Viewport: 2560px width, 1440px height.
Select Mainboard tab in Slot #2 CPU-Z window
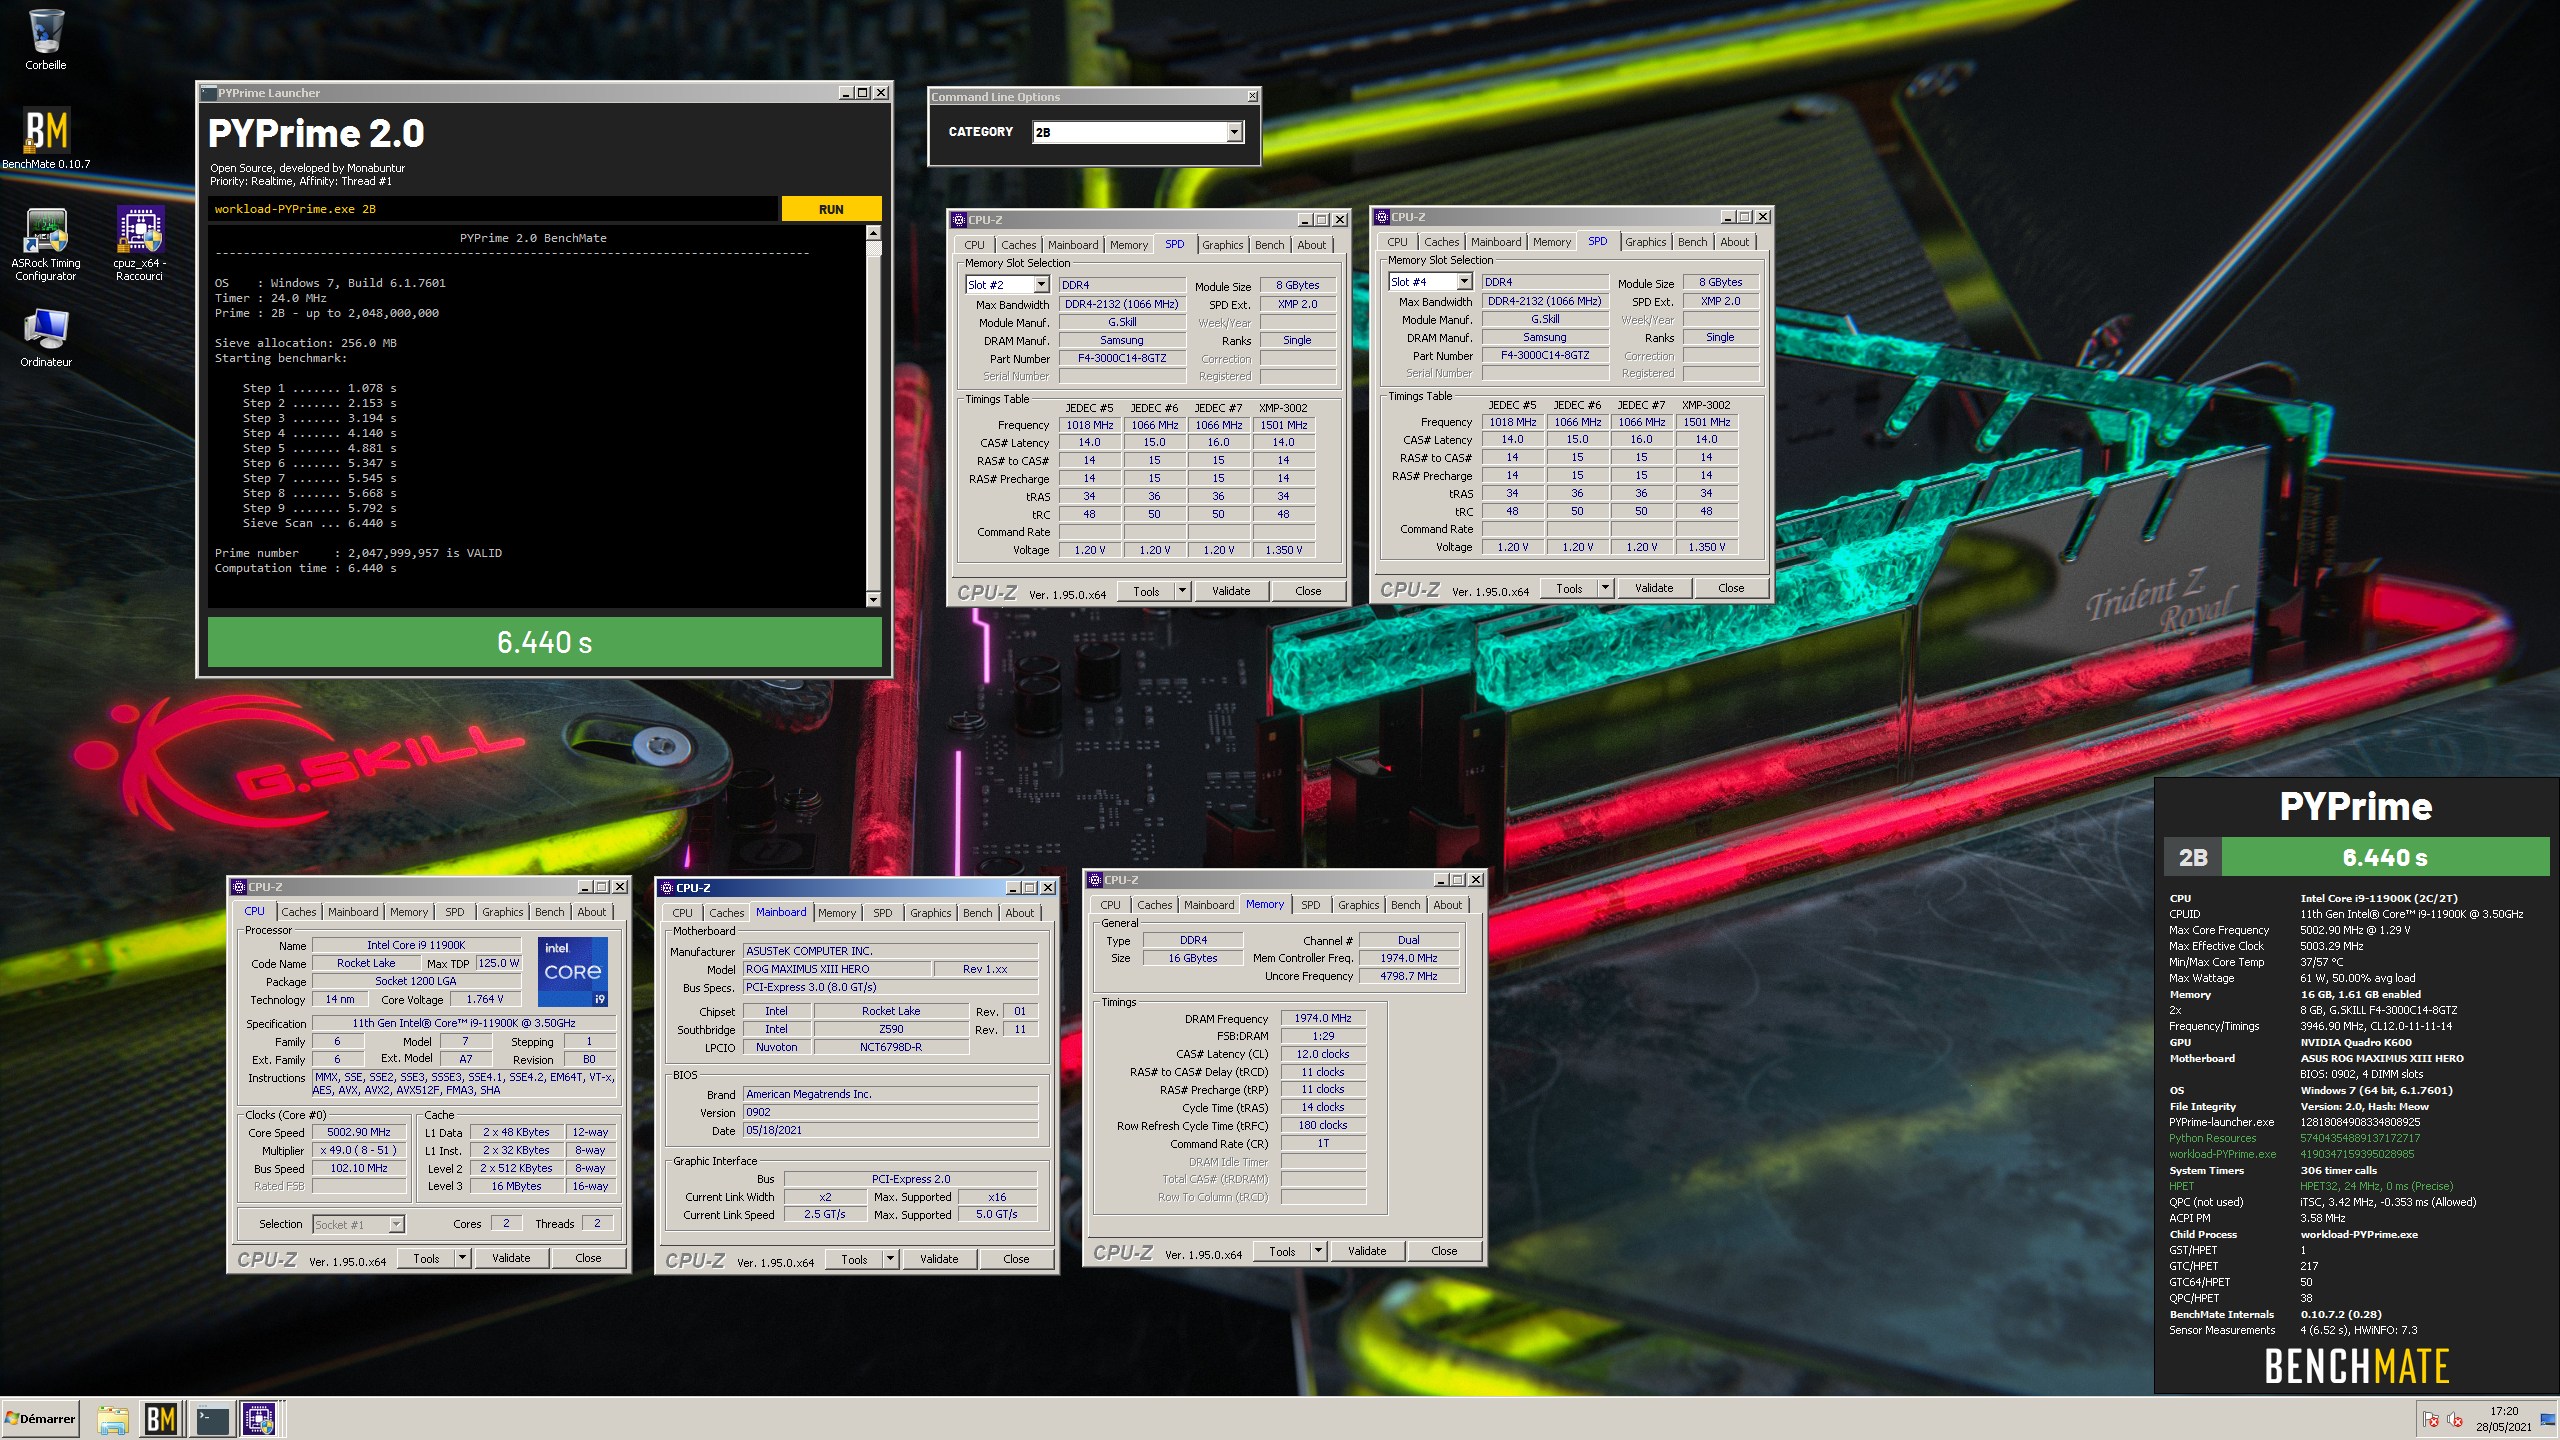point(1073,245)
